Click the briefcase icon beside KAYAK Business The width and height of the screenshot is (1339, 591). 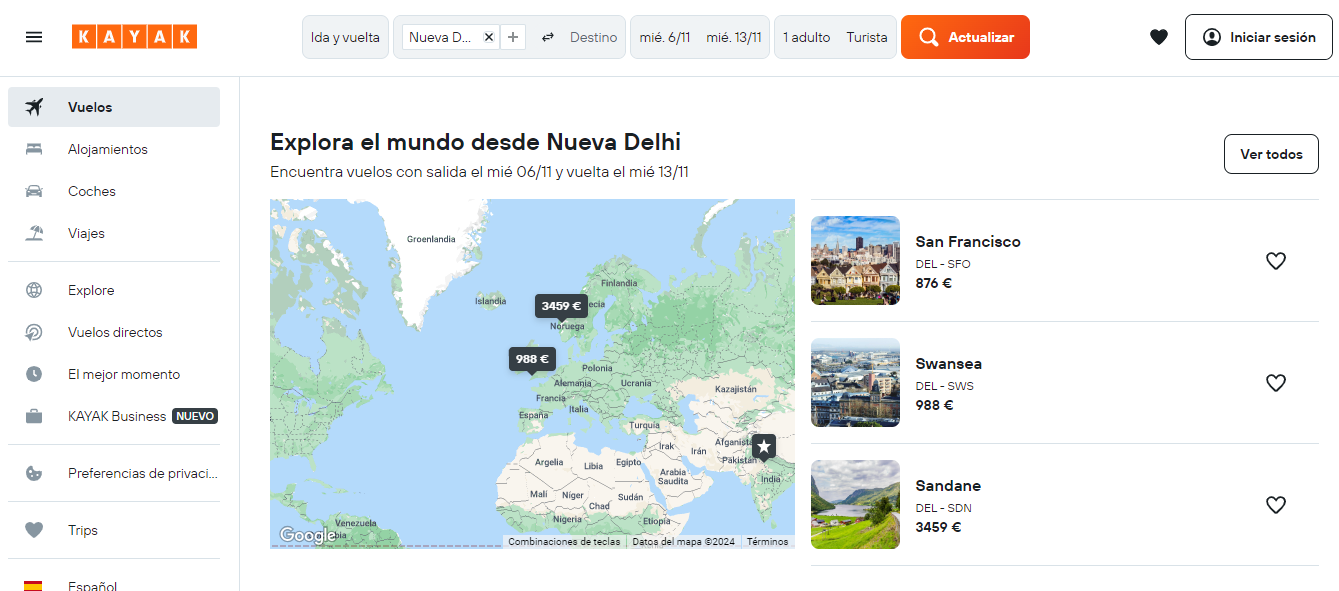(34, 416)
